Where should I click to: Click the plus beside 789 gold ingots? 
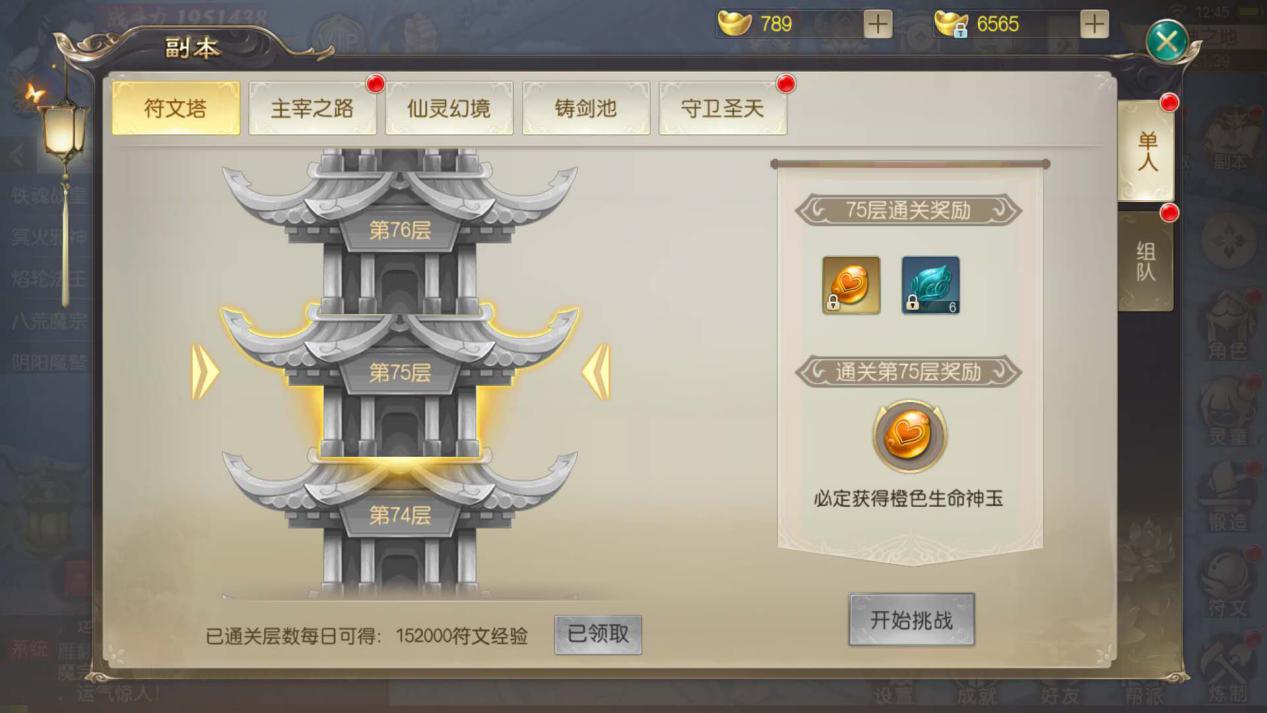tap(878, 24)
